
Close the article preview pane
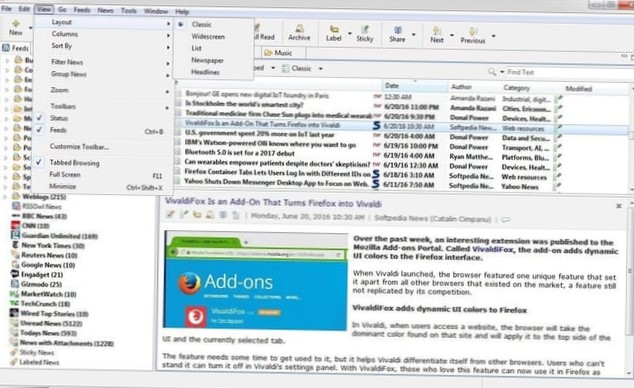tap(619, 206)
